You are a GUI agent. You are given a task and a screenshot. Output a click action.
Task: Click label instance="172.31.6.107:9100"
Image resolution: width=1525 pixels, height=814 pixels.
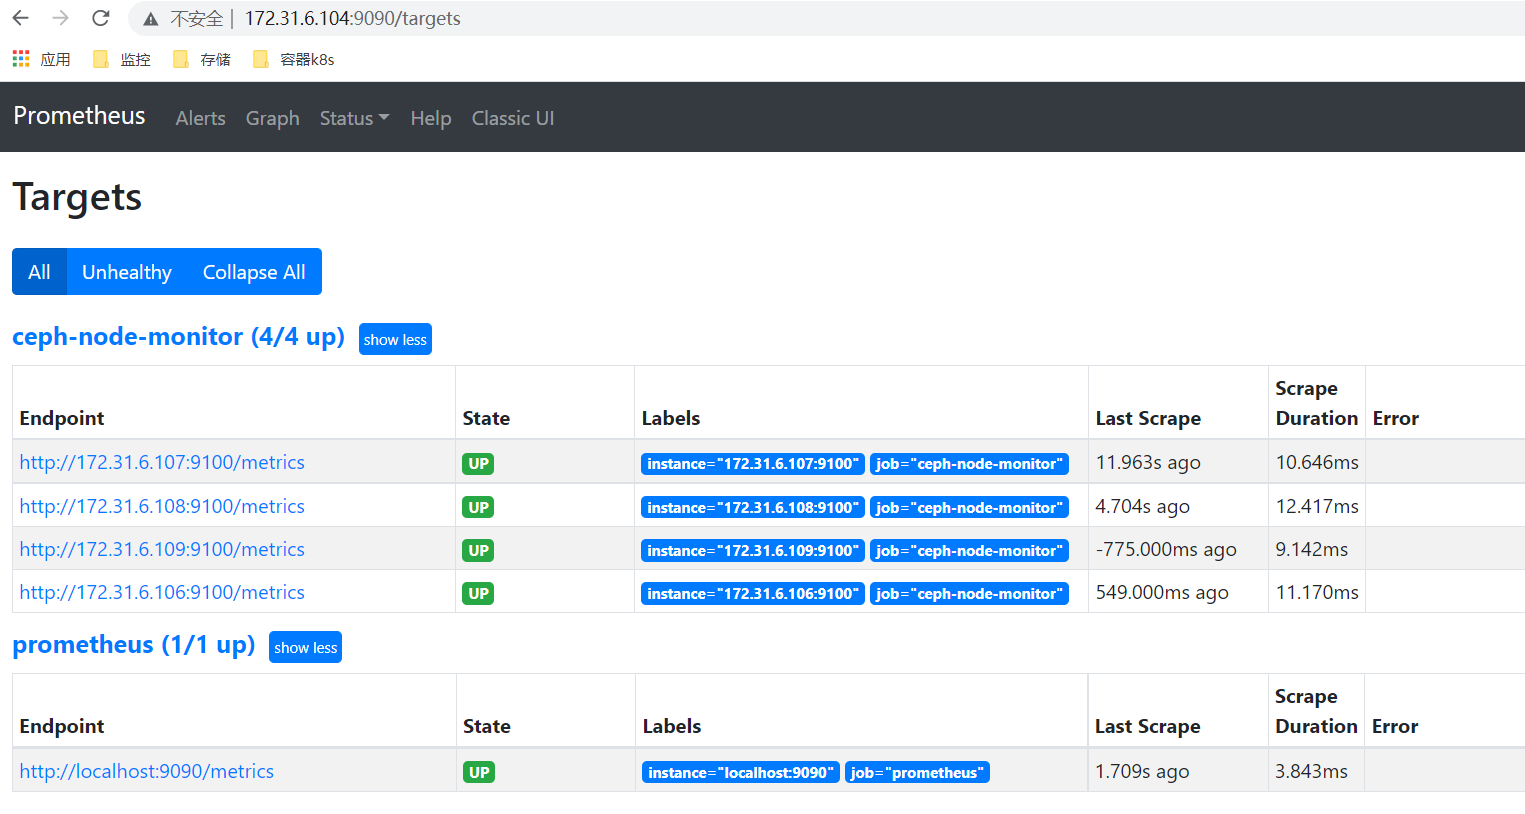(753, 463)
